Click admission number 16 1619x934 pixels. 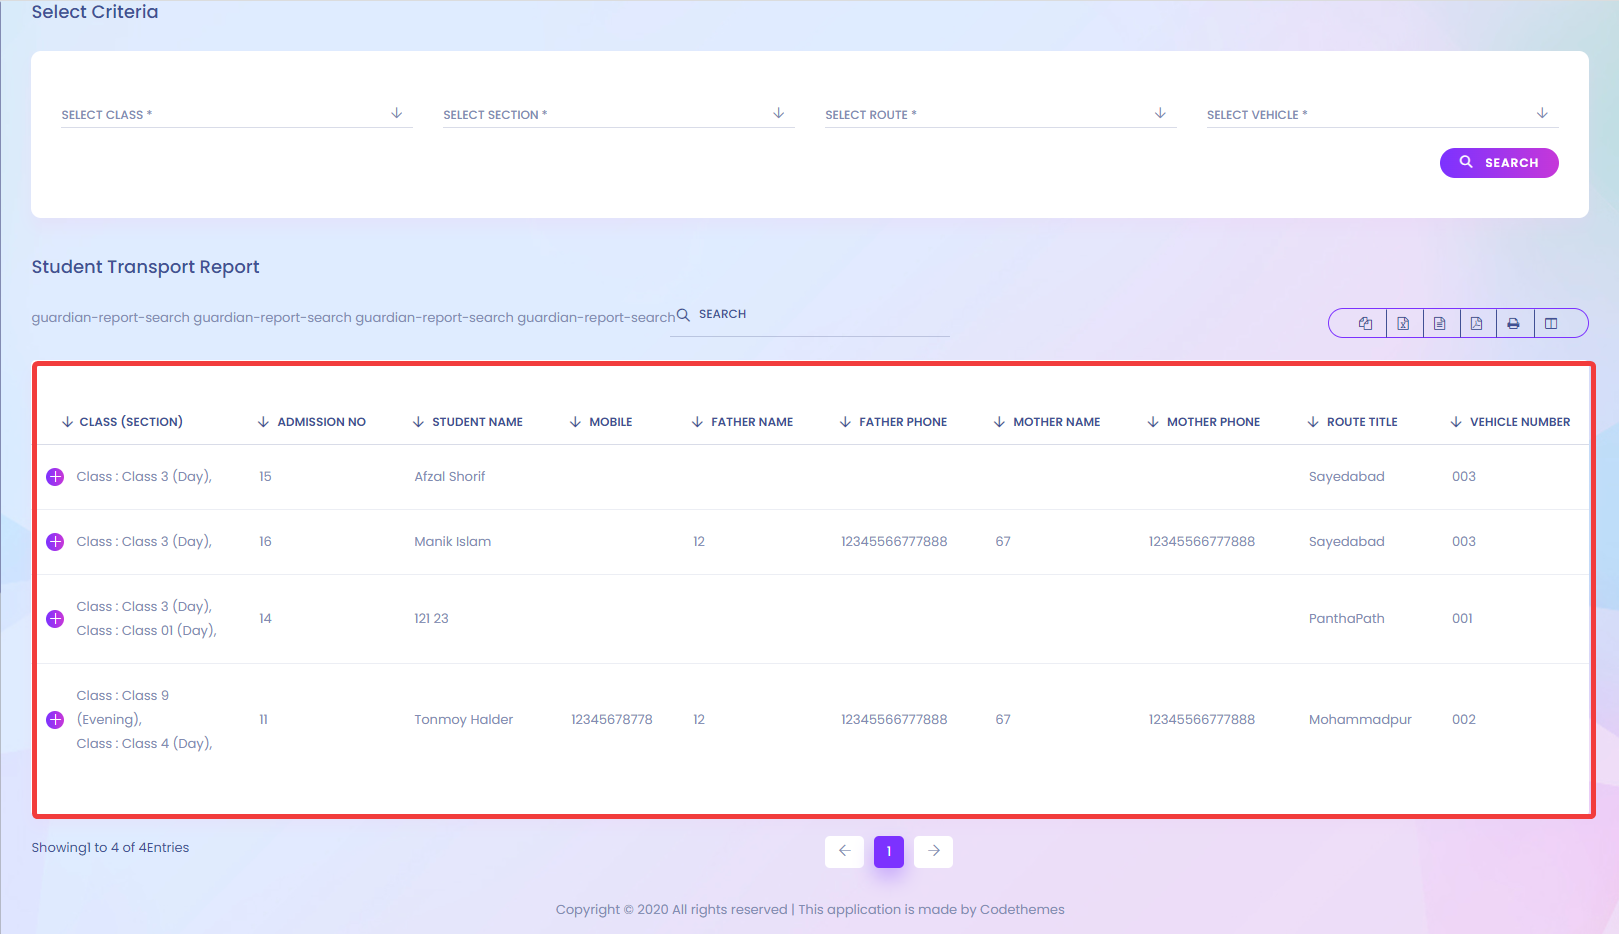pyautogui.click(x=265, y=542)
